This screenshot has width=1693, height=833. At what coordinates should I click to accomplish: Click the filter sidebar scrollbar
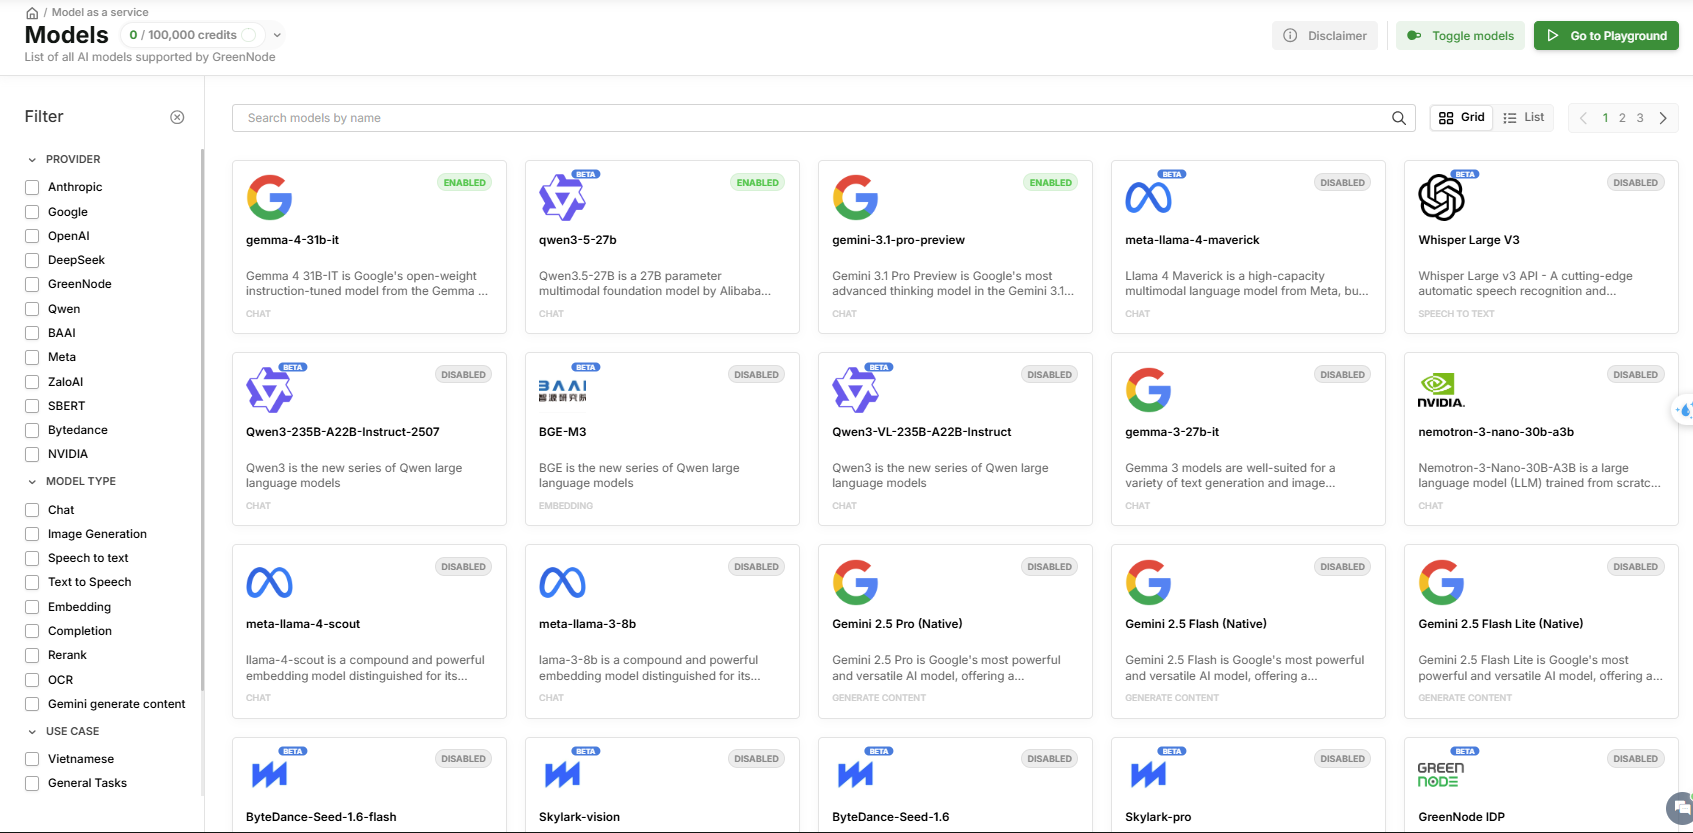(202, 420)
